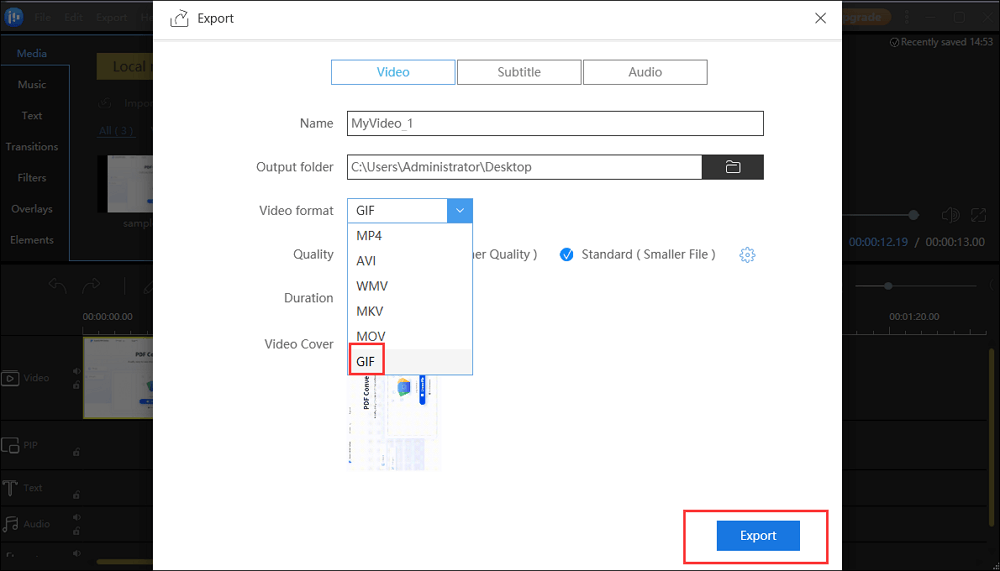
Task: Click the Name input field
Action: tap(555, 124)
